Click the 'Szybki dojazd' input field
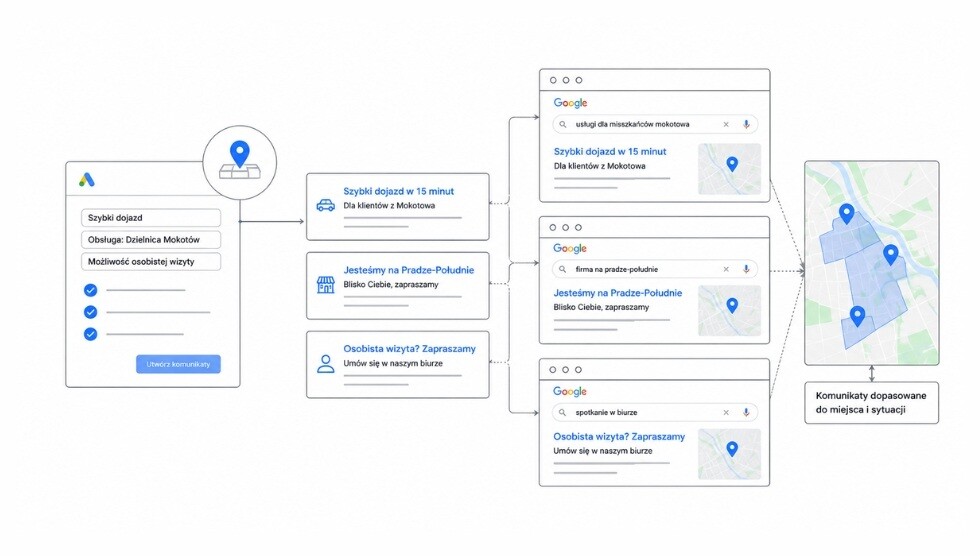 pos(151,218)
